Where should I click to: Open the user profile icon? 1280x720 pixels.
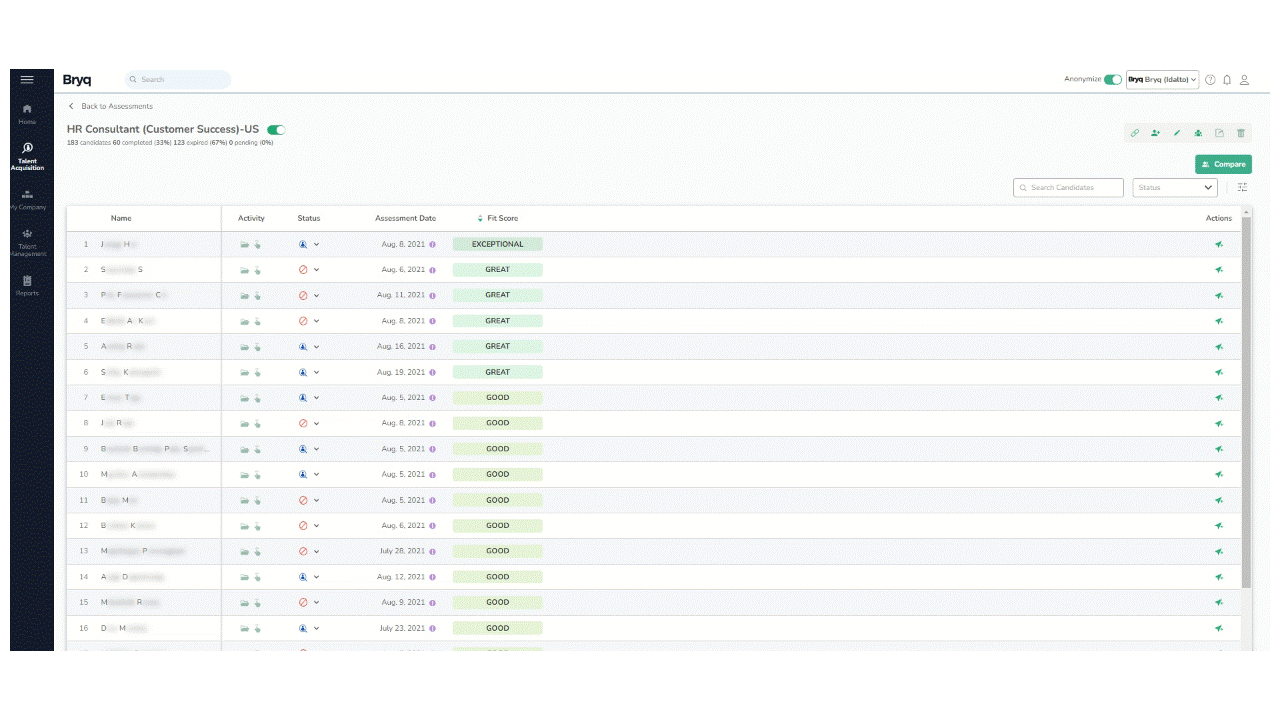(1245, 80)
